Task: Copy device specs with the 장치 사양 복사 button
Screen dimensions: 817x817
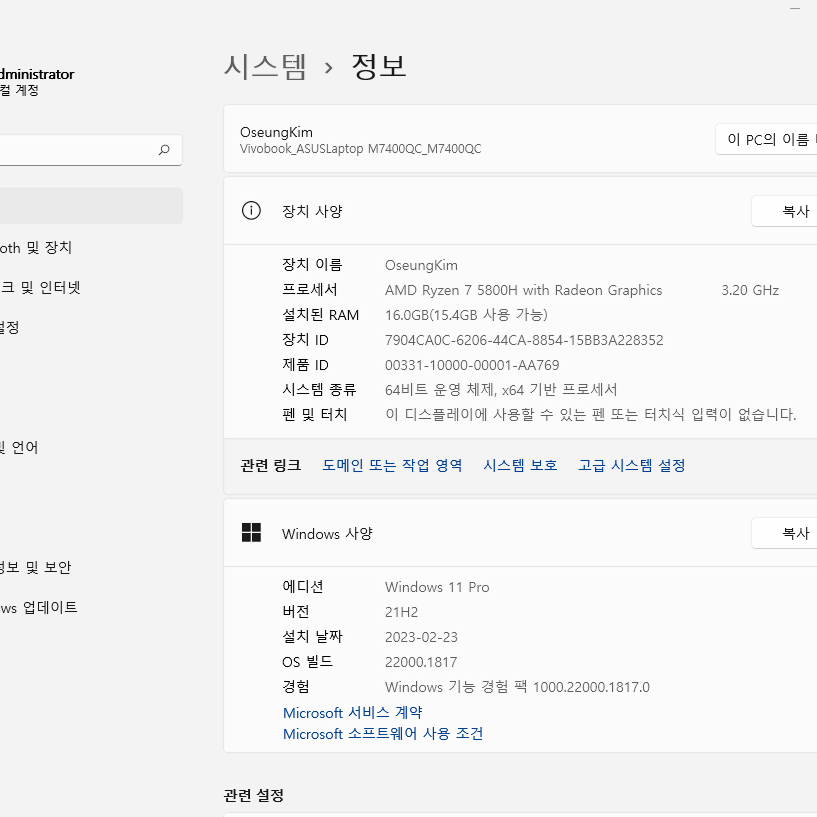Action: pyautogui.click(x=784, y=211)
